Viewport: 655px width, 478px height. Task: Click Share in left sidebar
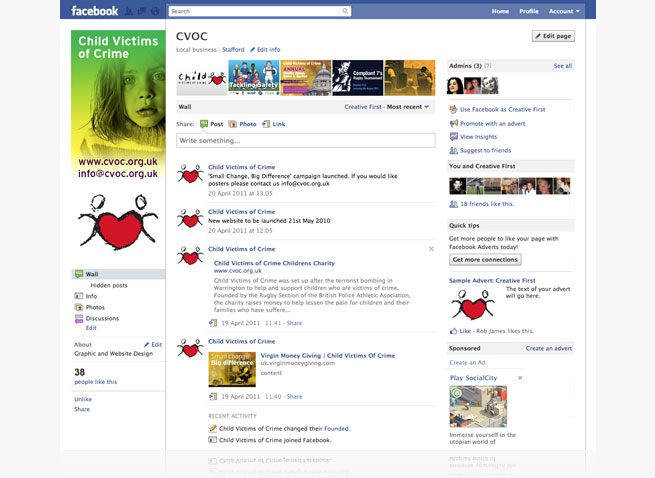tap(82, 409)
